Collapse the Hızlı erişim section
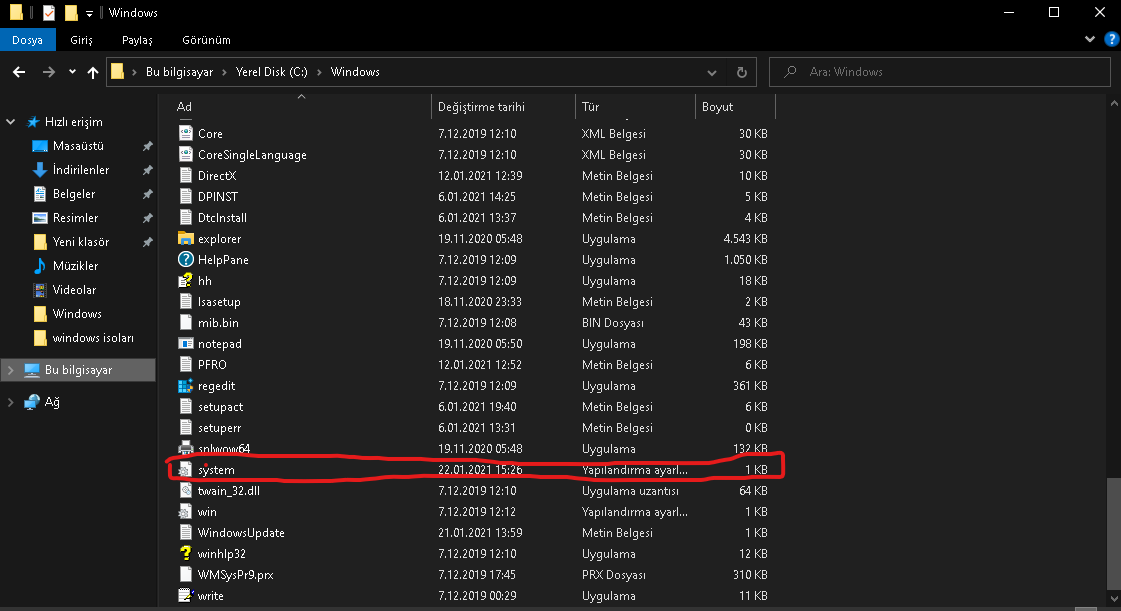This screenshot has width=1121, height=611. coord(11,122)
